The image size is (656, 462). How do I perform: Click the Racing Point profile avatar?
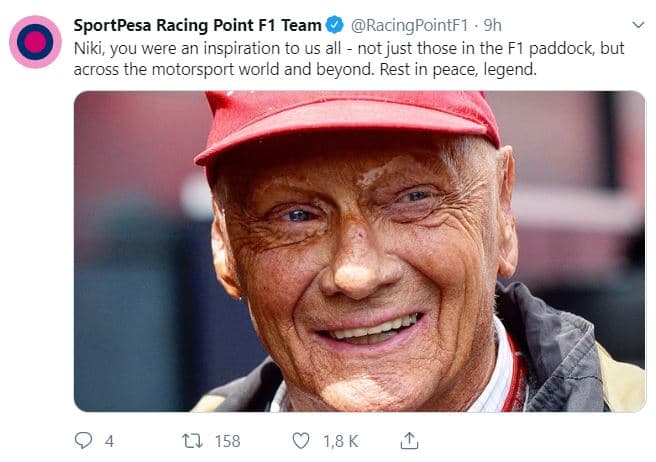coord(36,42)
